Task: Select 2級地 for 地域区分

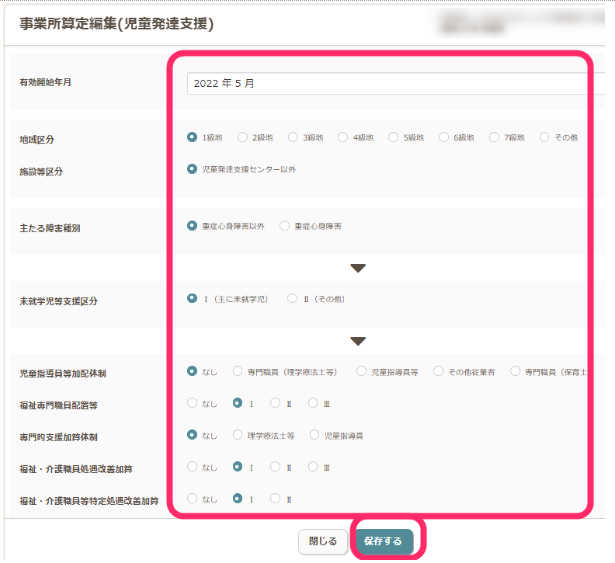Action: click(243, 137)
